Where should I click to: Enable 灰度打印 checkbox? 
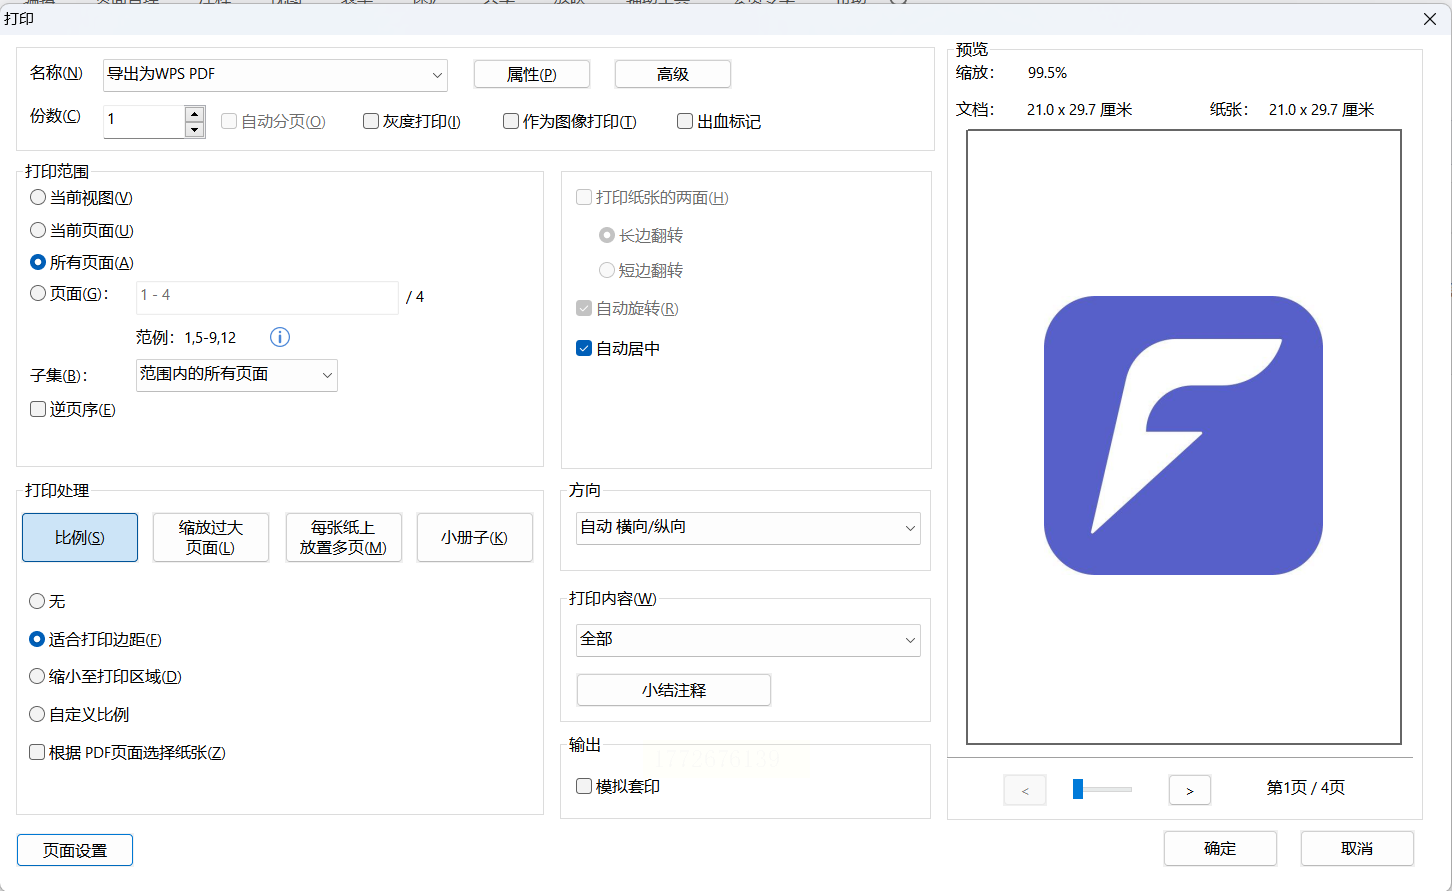pos(371,121)
